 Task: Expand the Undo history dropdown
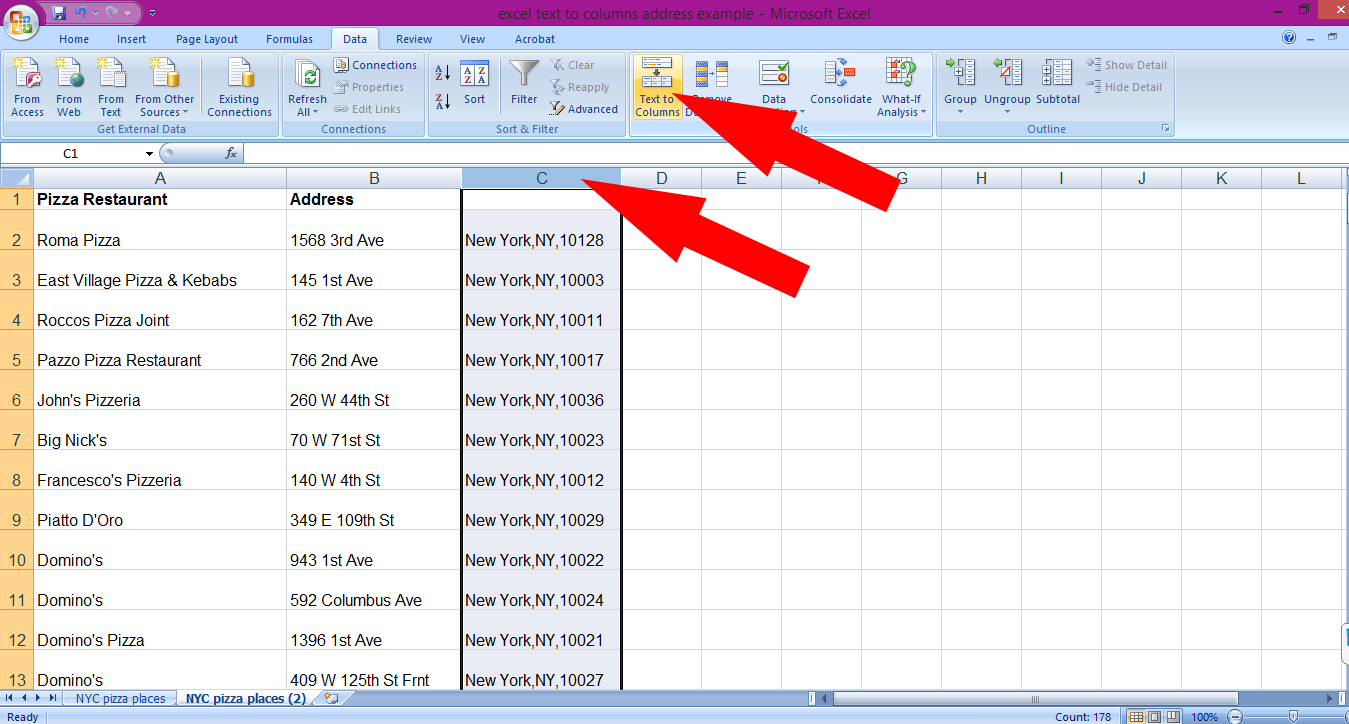point(95,13)
